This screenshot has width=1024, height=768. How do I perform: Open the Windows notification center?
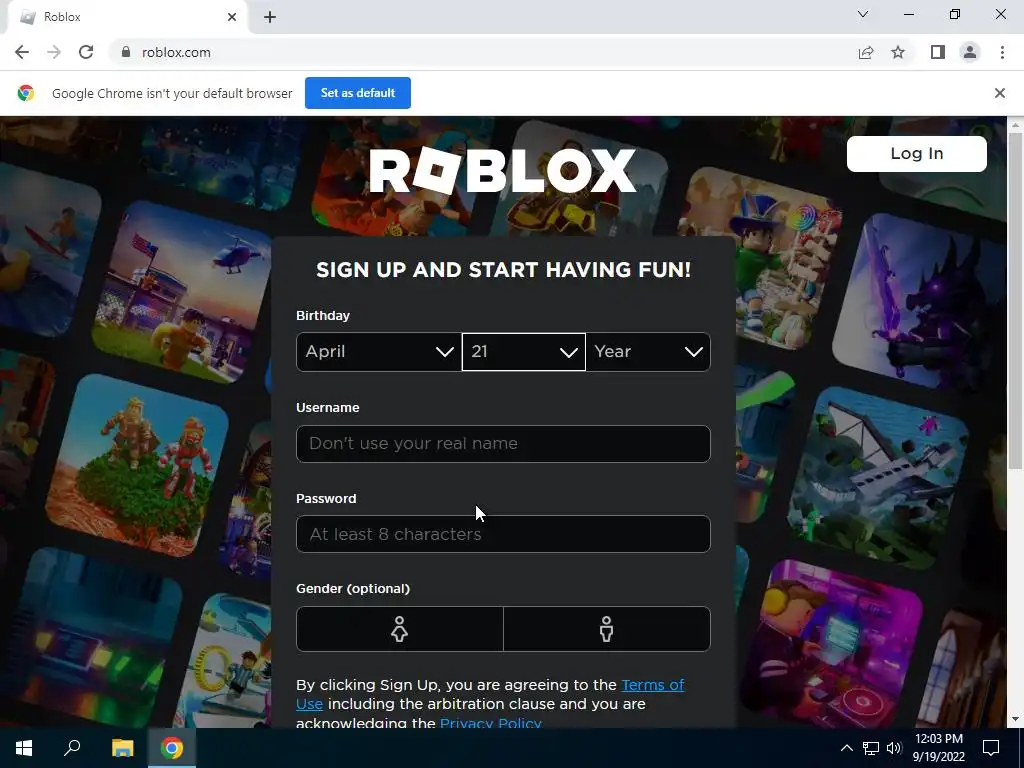click(x=991, y=748)
